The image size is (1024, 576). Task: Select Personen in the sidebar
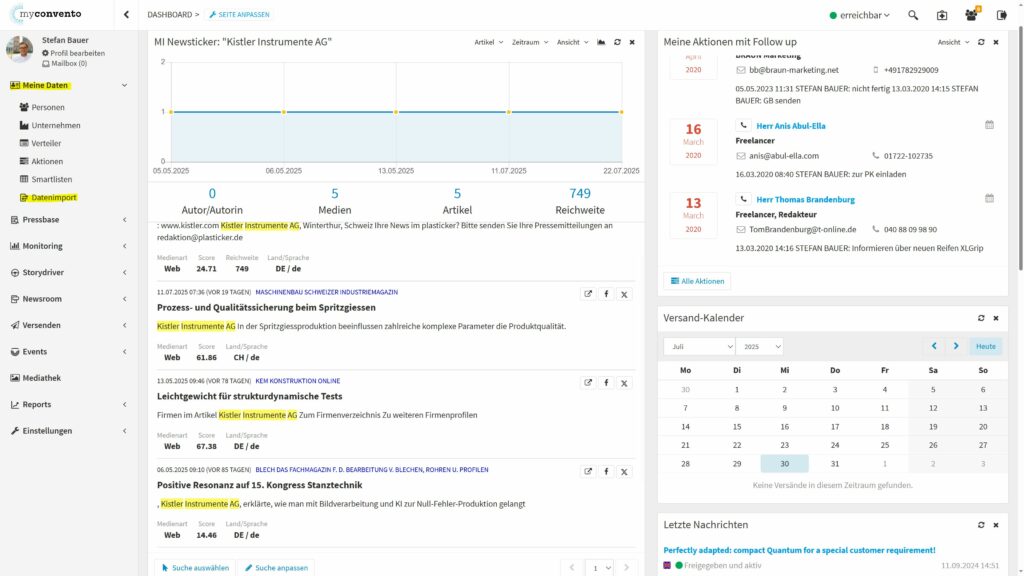pyautogui.click(x=42, y=107)
